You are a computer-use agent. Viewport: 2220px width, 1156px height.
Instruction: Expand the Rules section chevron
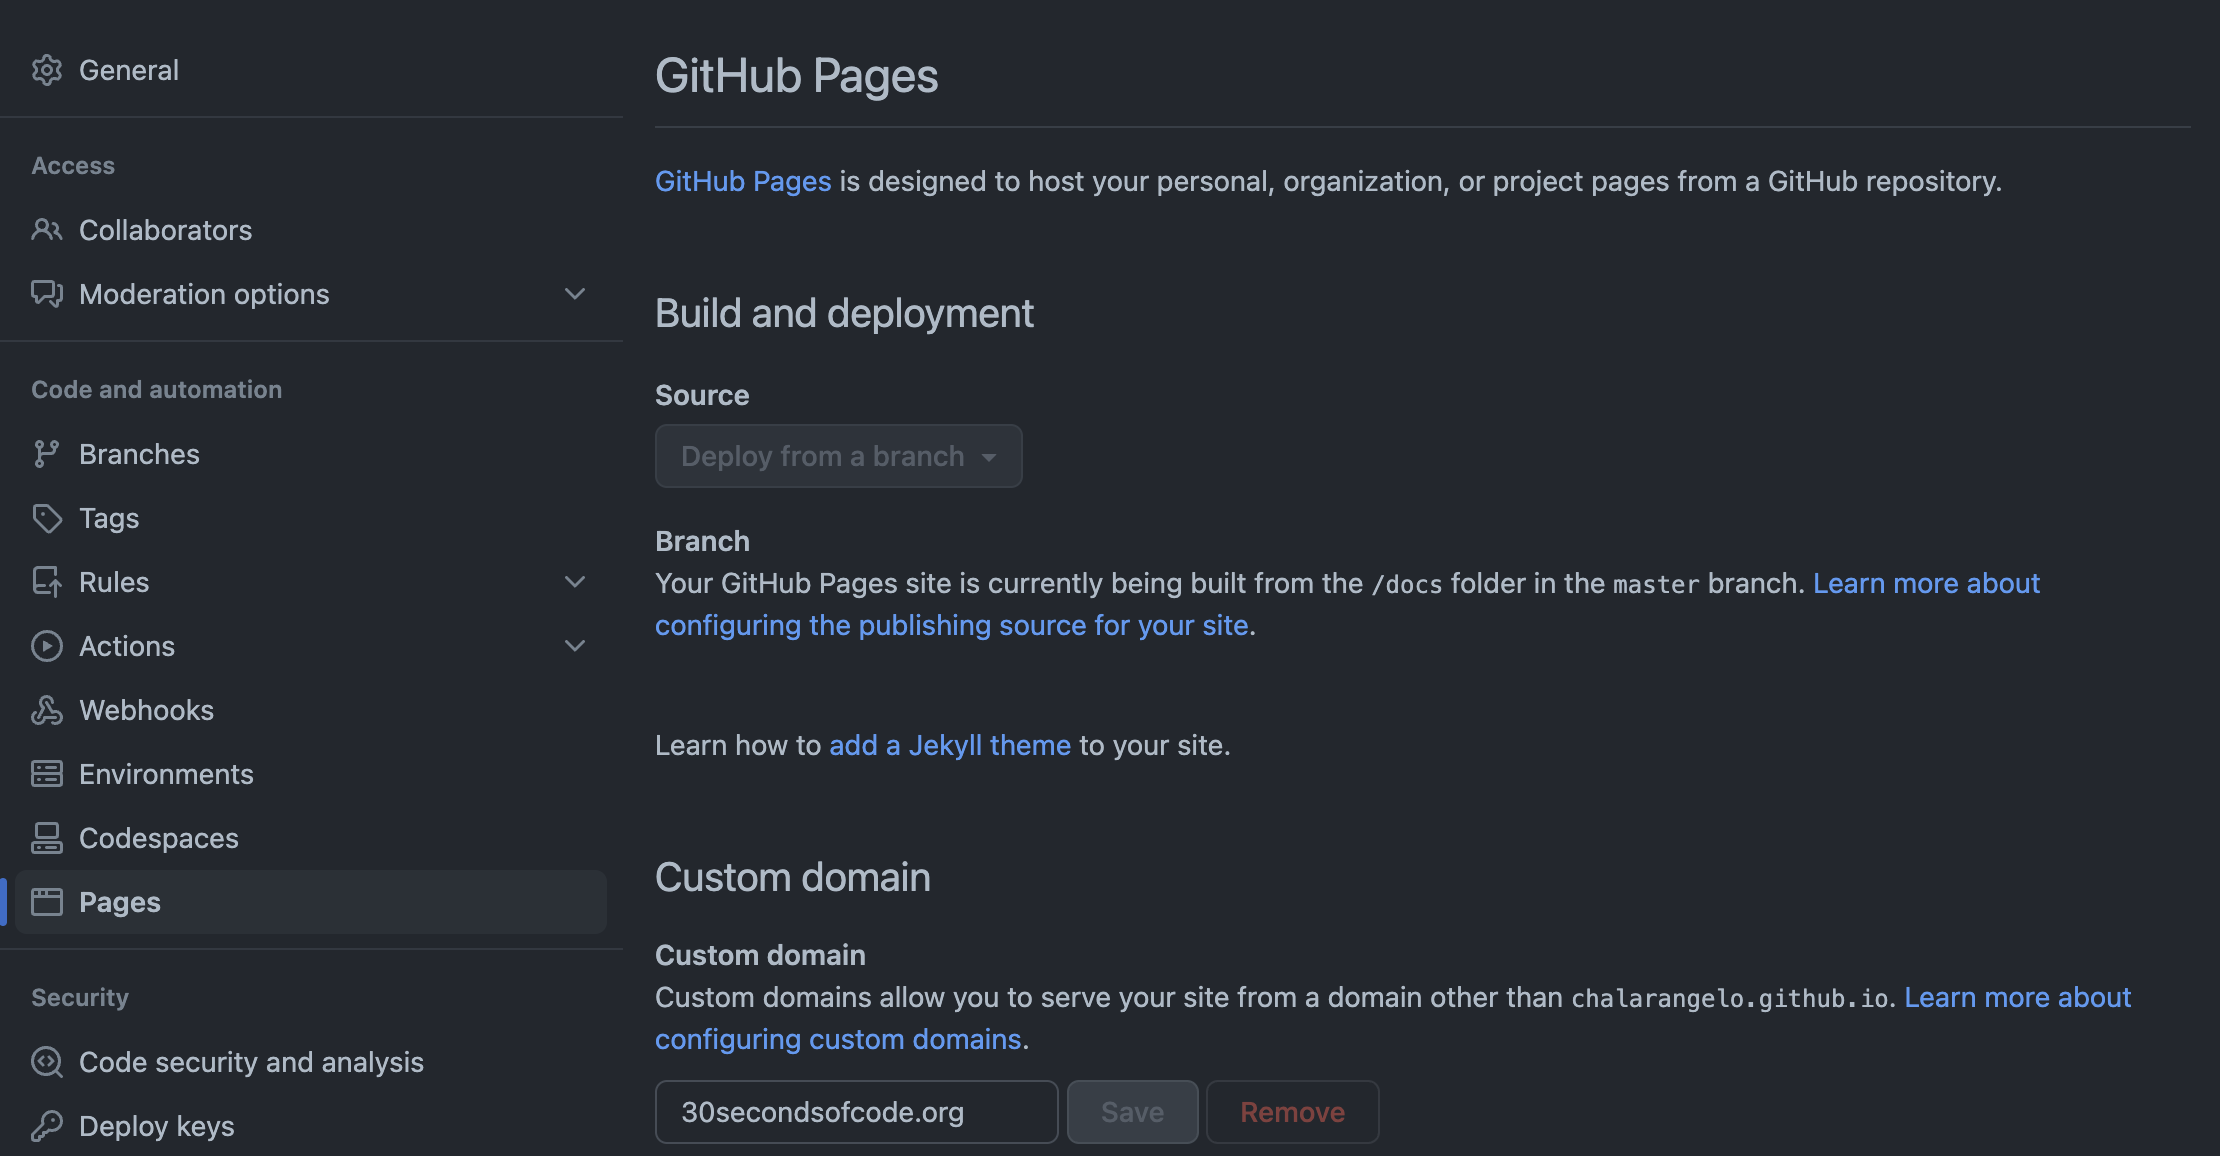tap(574, 582)
